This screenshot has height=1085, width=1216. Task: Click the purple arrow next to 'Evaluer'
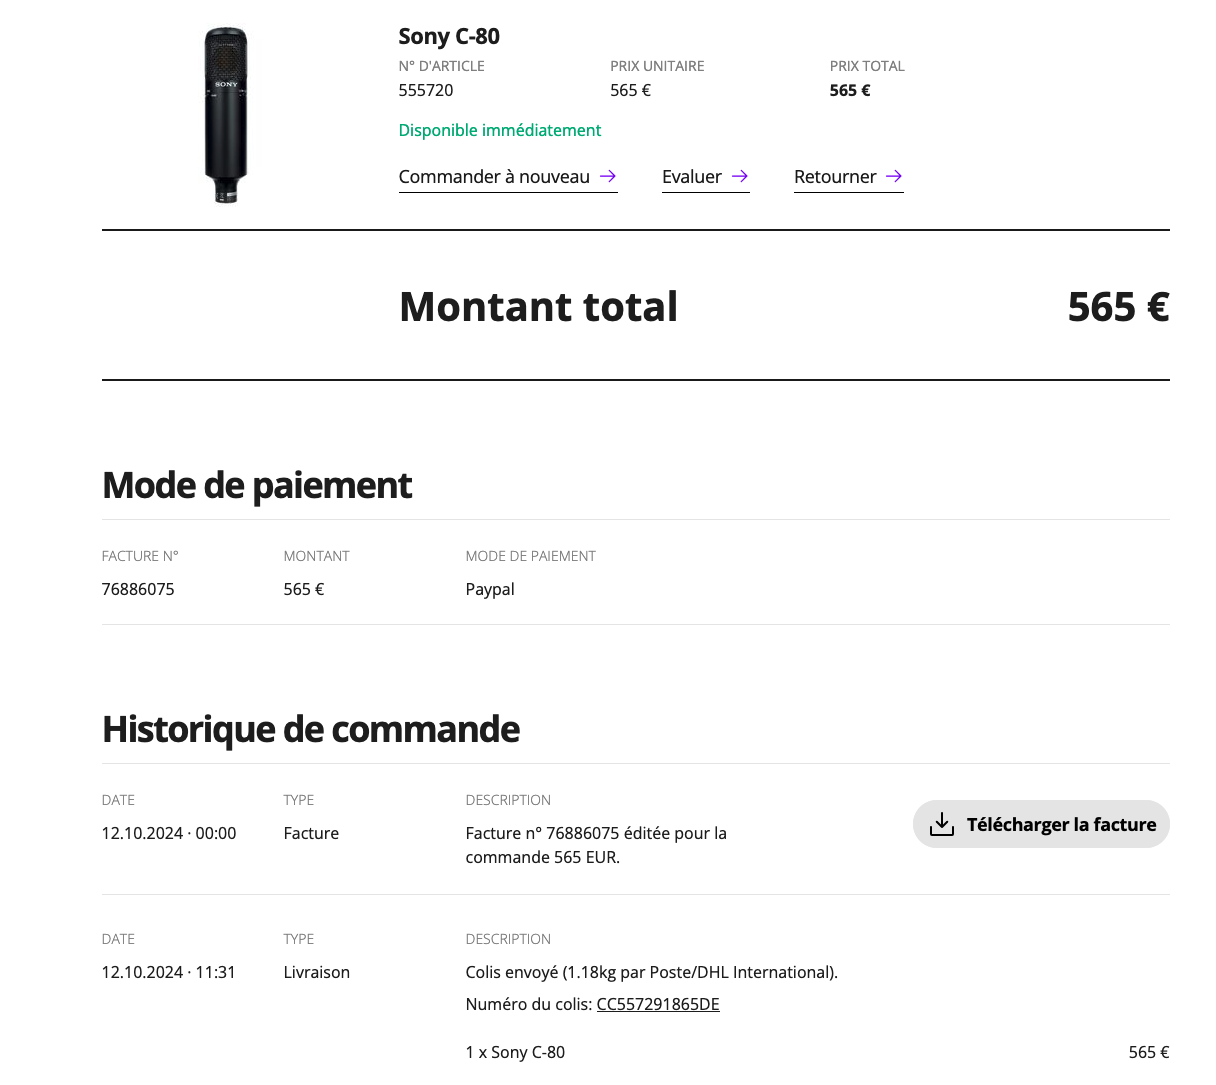(740, 176)
